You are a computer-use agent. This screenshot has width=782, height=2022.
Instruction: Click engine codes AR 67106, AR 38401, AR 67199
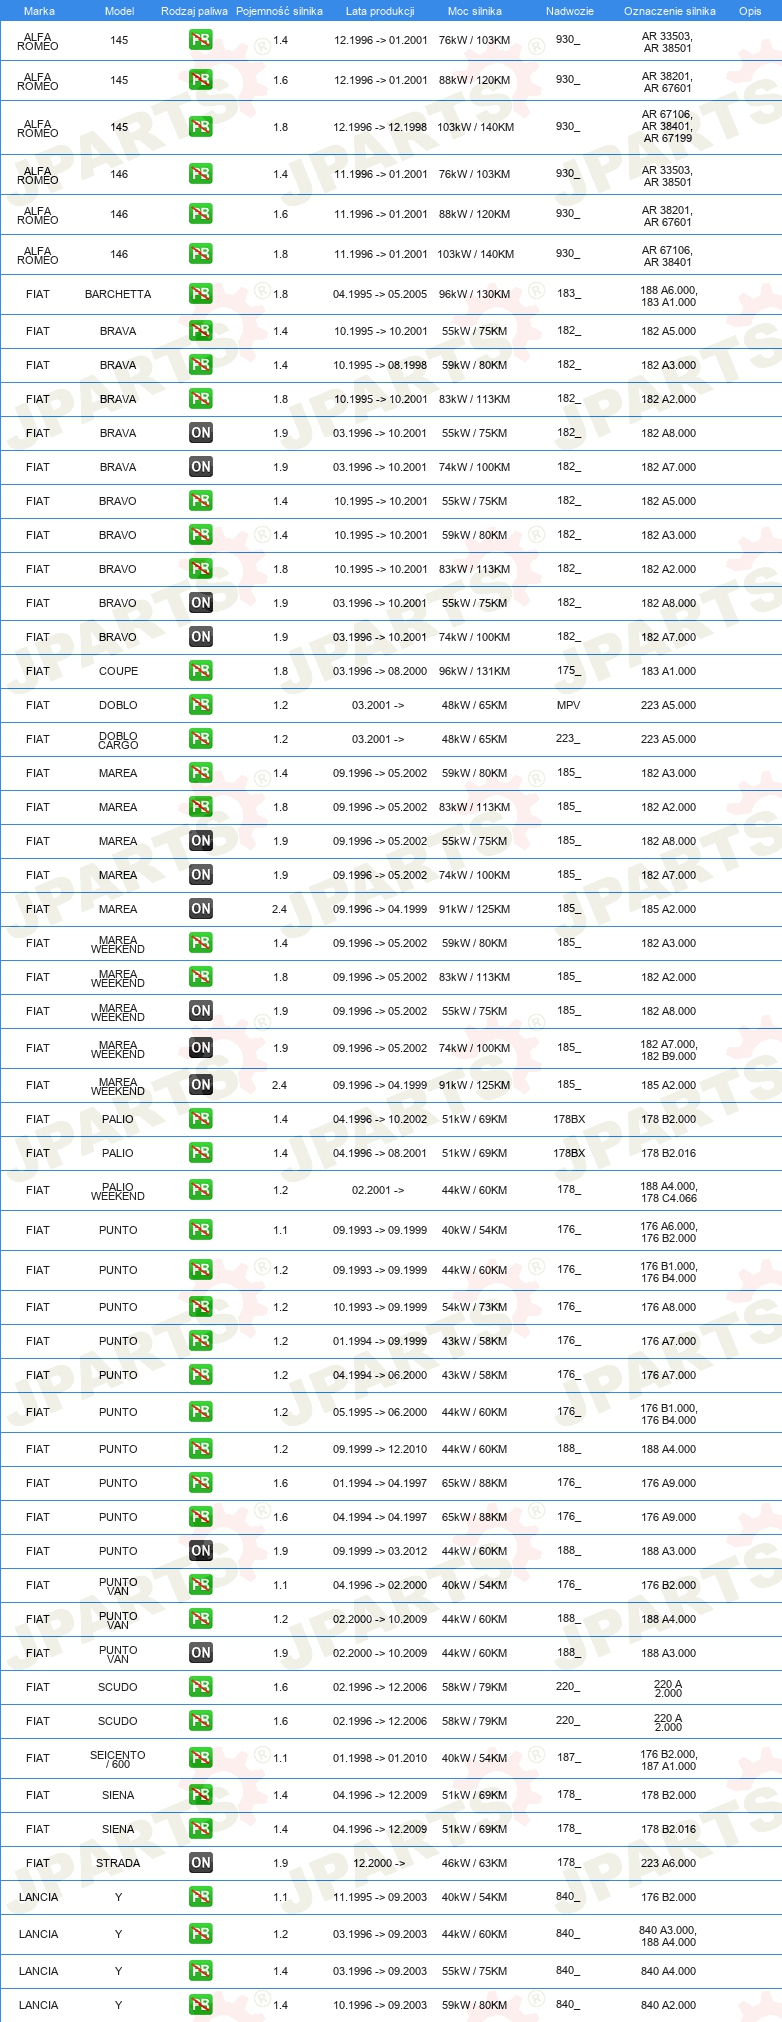coord(667,126)
